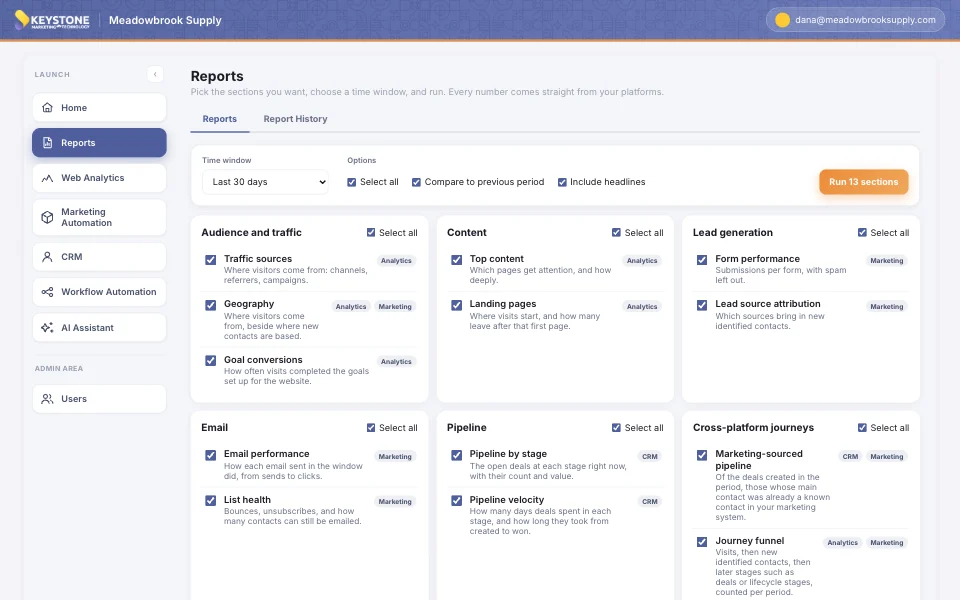
Task: Toggle Select all for Pipeline
Action: coord(617,428)
